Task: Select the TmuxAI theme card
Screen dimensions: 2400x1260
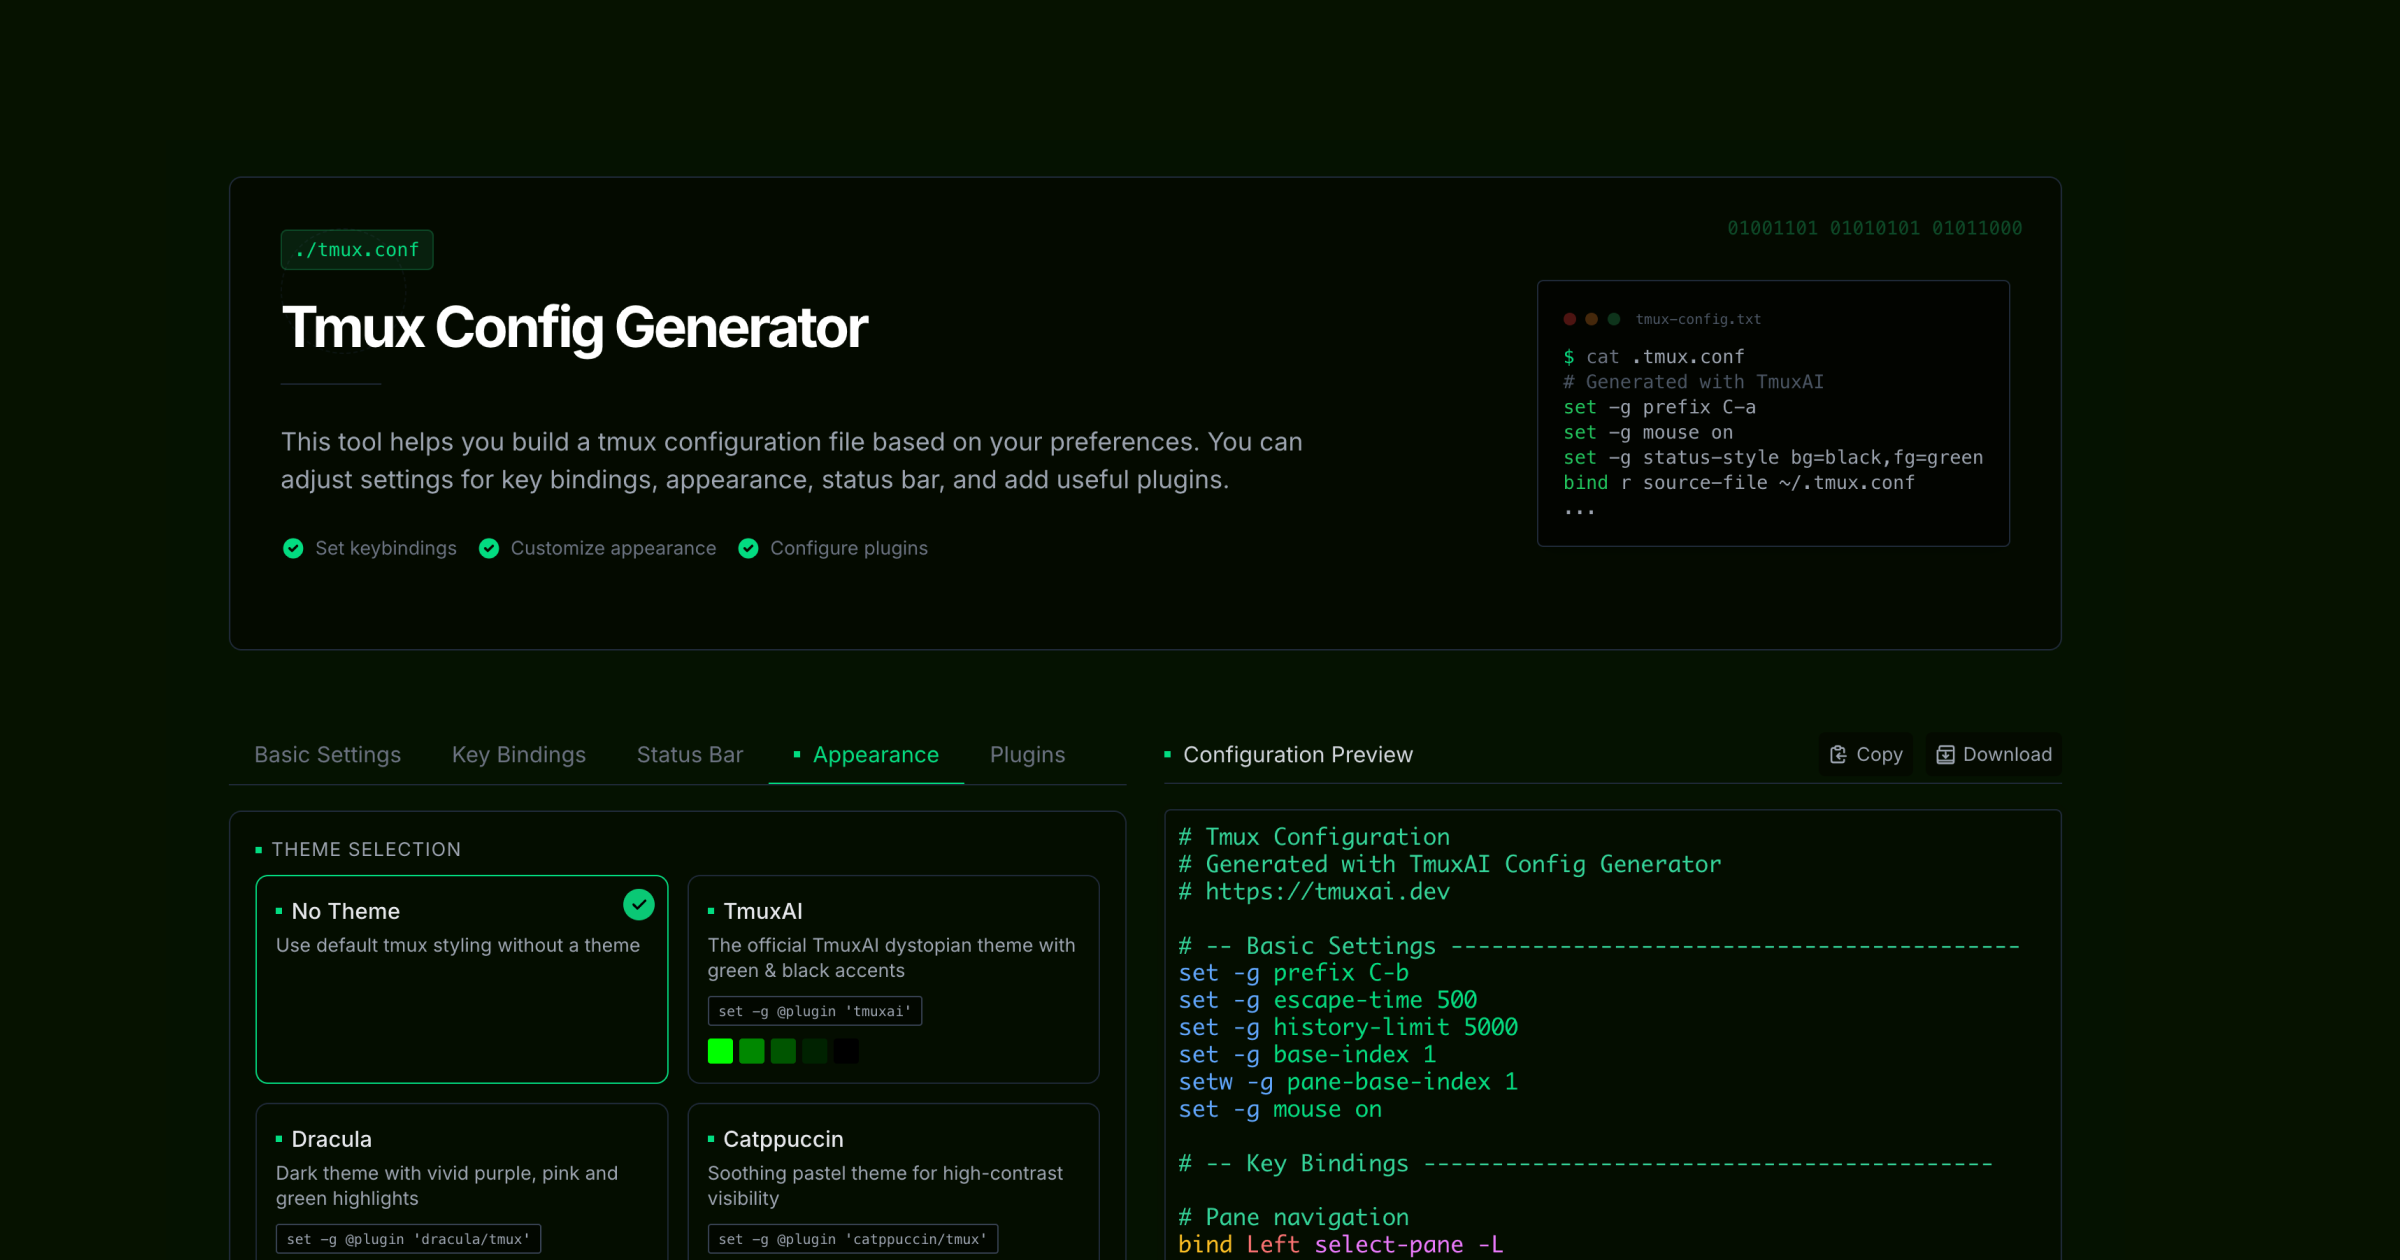Action: pyautogui.click(x=893, y=978)
